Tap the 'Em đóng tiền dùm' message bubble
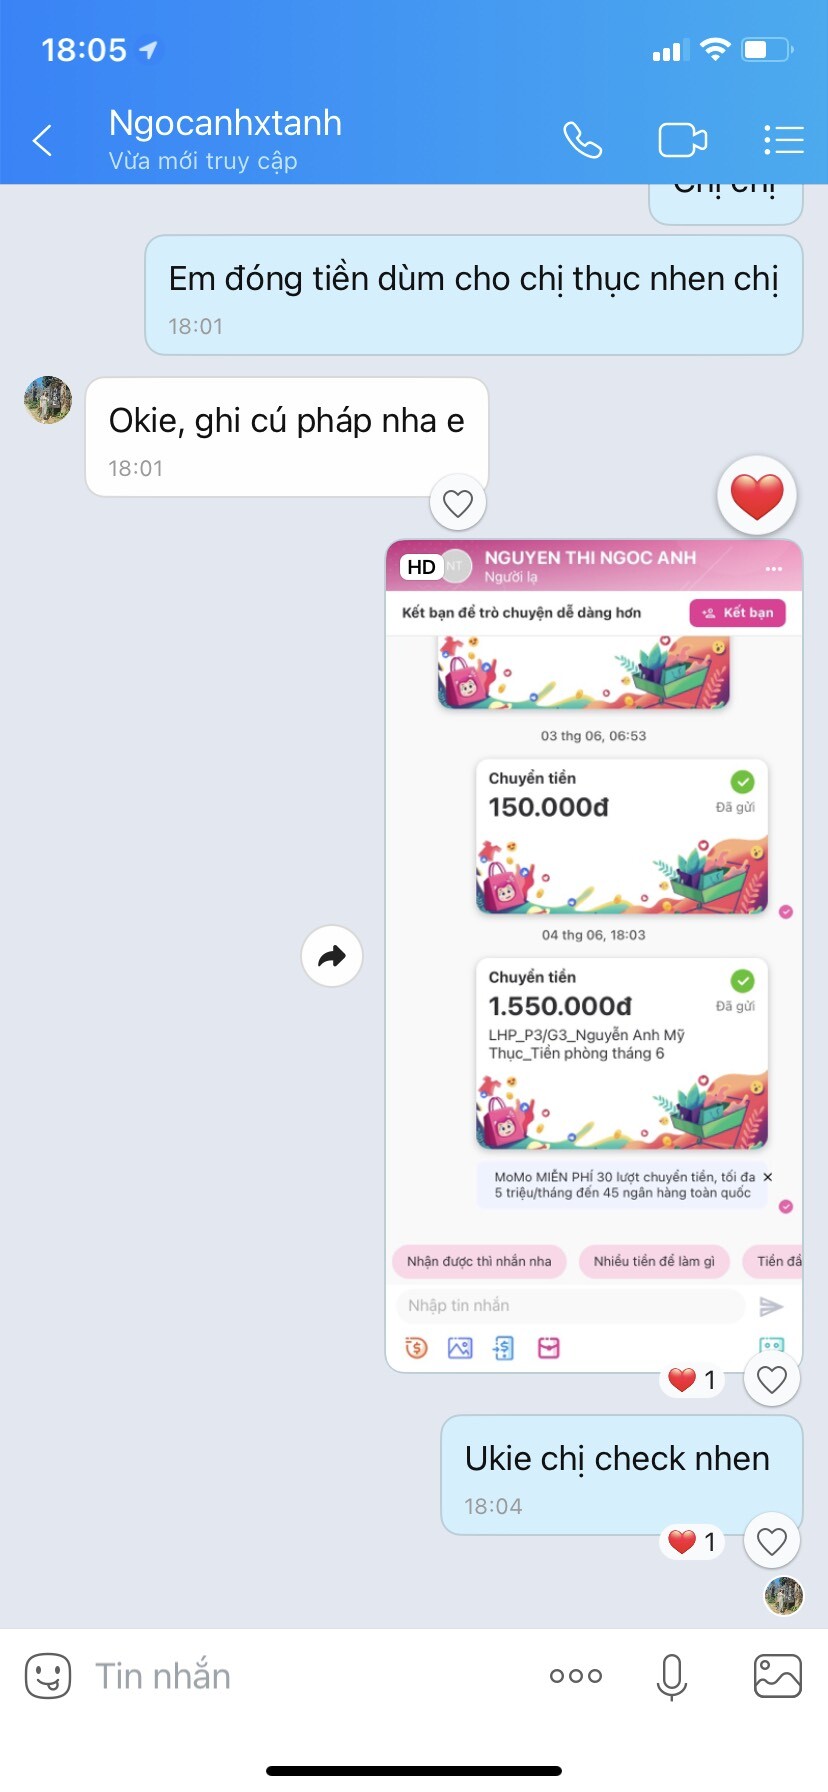 tap(474, 295)
